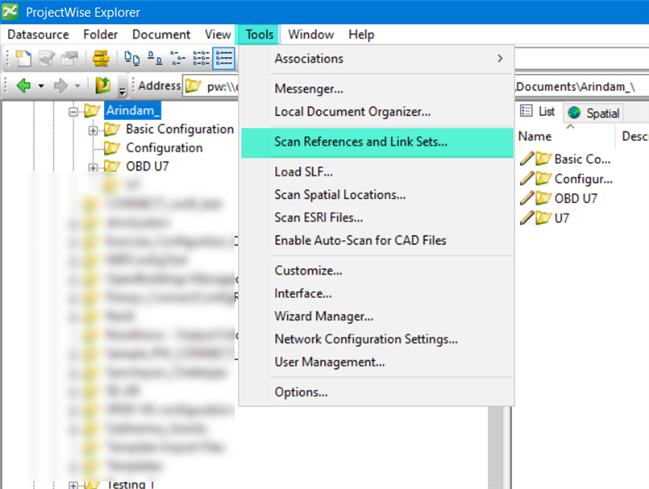Expand the Associations submenu
This screenshot has width=649, height=489.
[x=377, y=59]
